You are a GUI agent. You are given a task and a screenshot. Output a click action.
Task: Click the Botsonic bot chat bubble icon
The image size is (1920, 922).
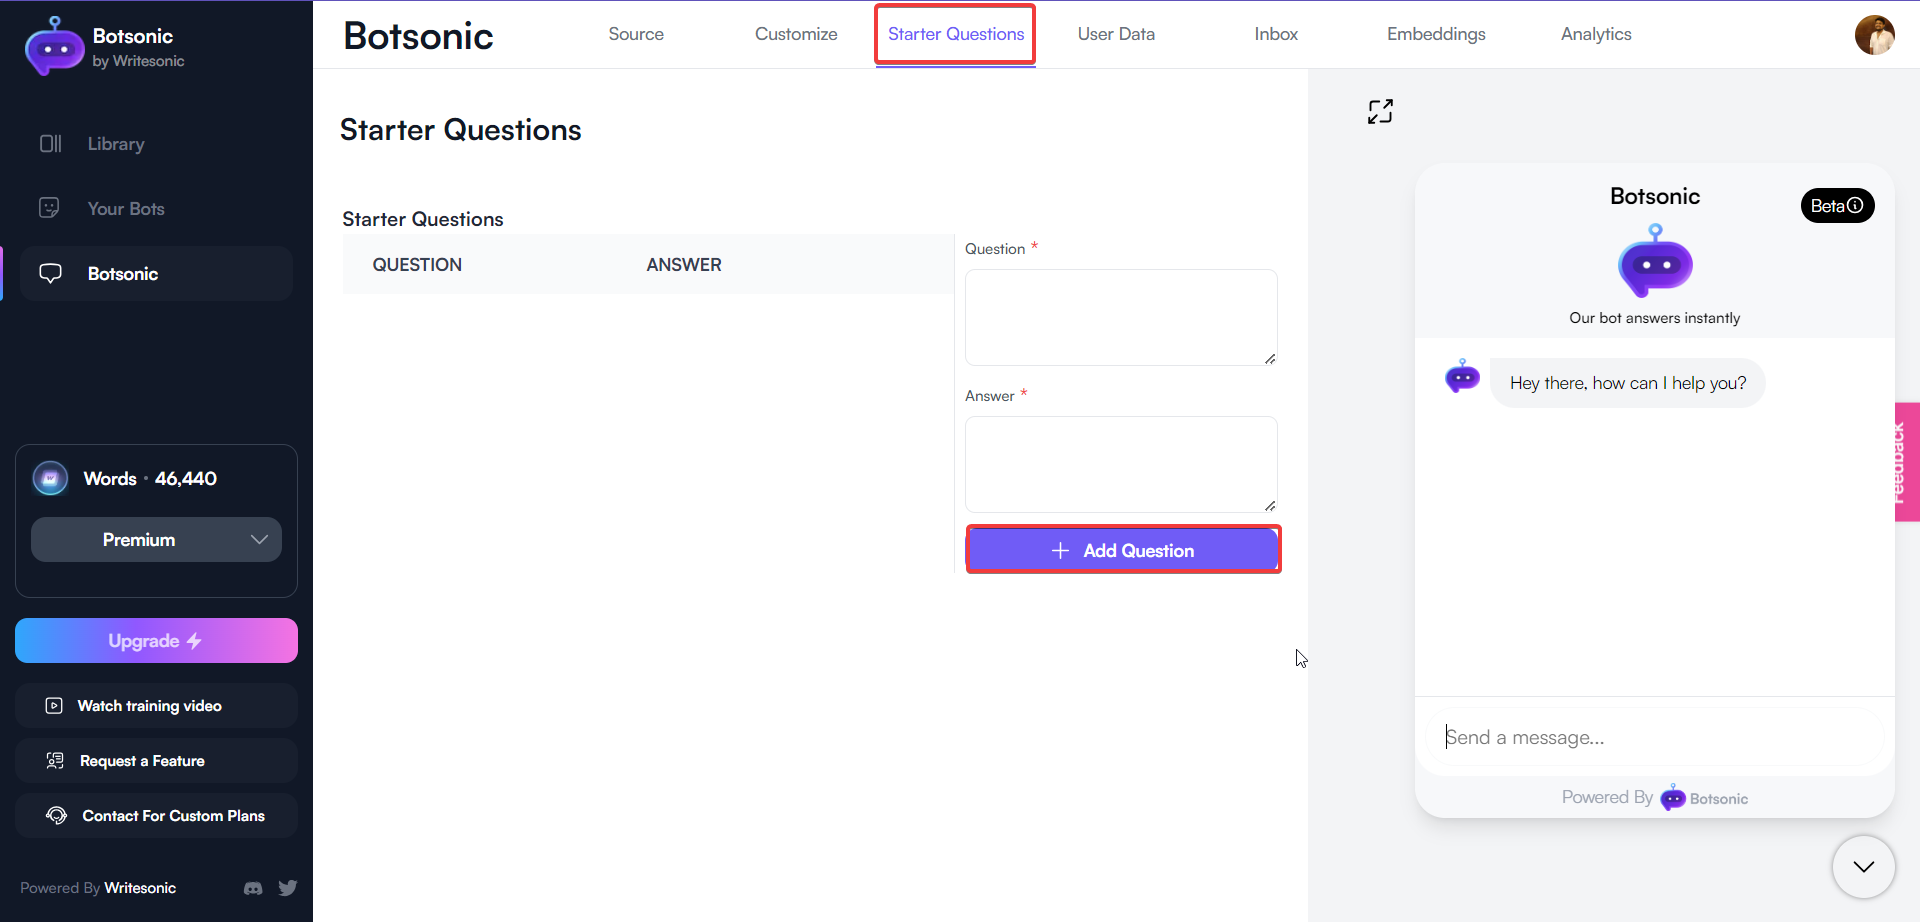click(x=51, y=273)
